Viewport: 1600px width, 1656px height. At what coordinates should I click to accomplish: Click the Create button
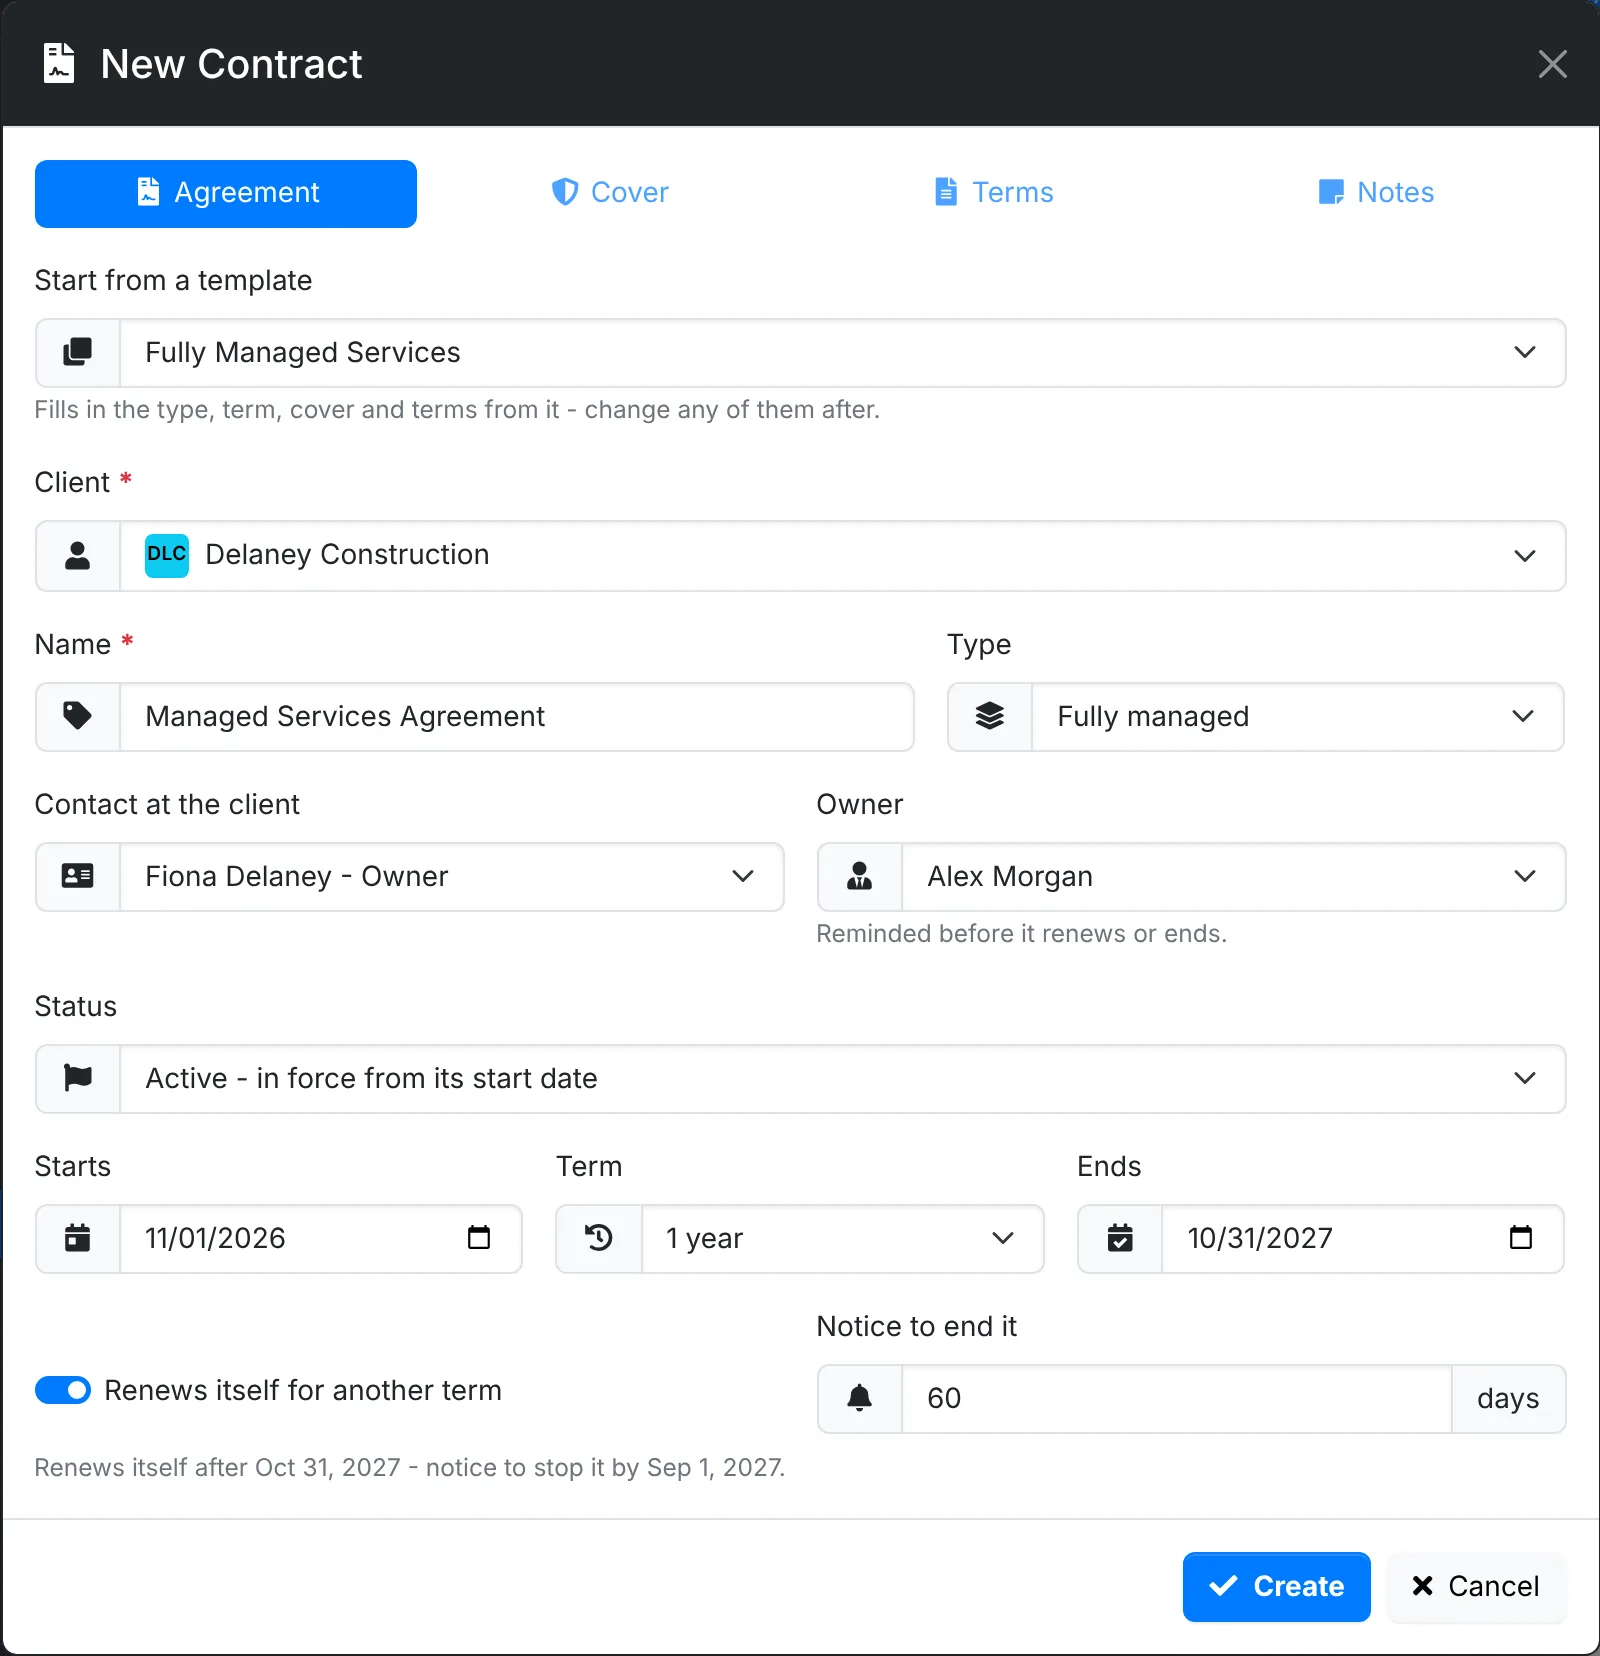point(1276,1586)
